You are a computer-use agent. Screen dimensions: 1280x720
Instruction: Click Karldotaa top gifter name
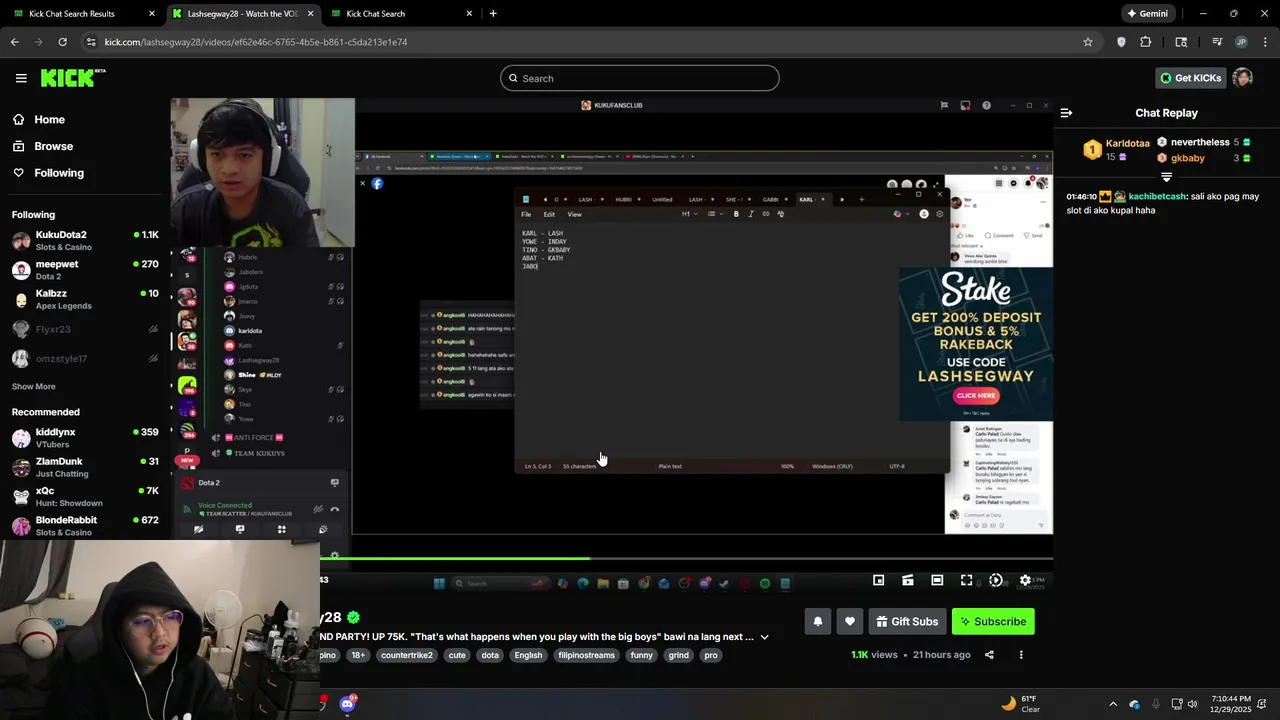click(x=1128, y=143)
